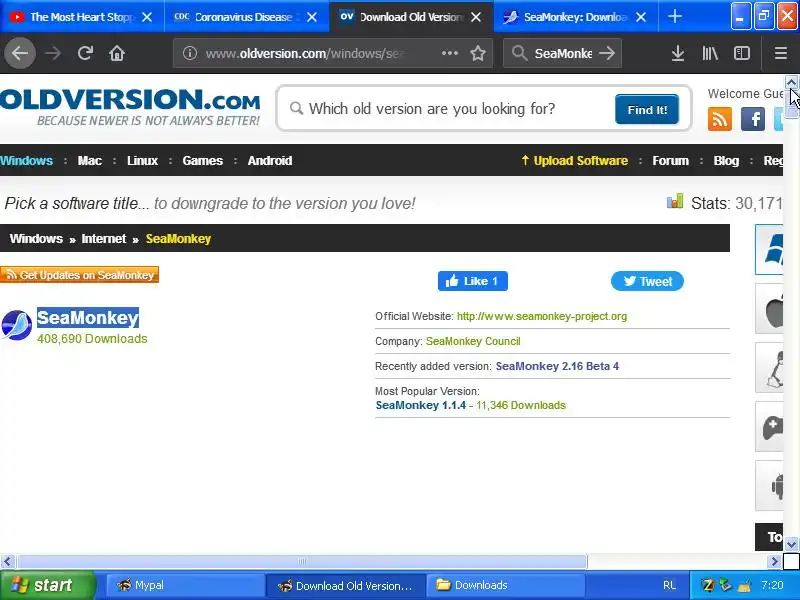Select the Android robot sidebar icon

[x=769, y=485]
